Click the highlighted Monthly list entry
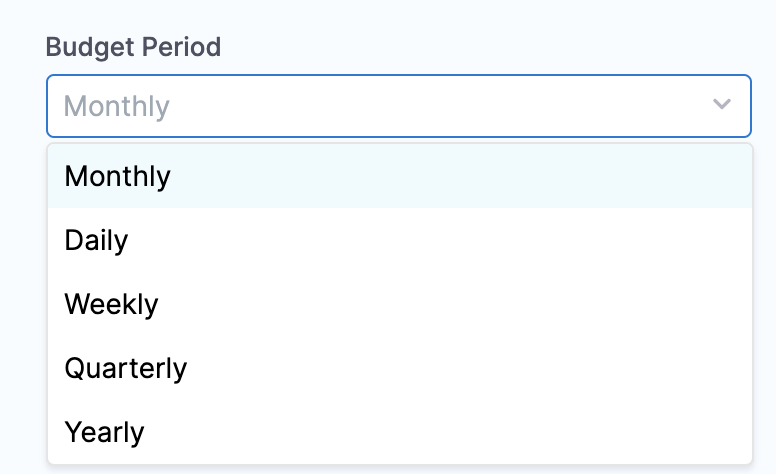The image size is (776, 474). pos(400,176)
